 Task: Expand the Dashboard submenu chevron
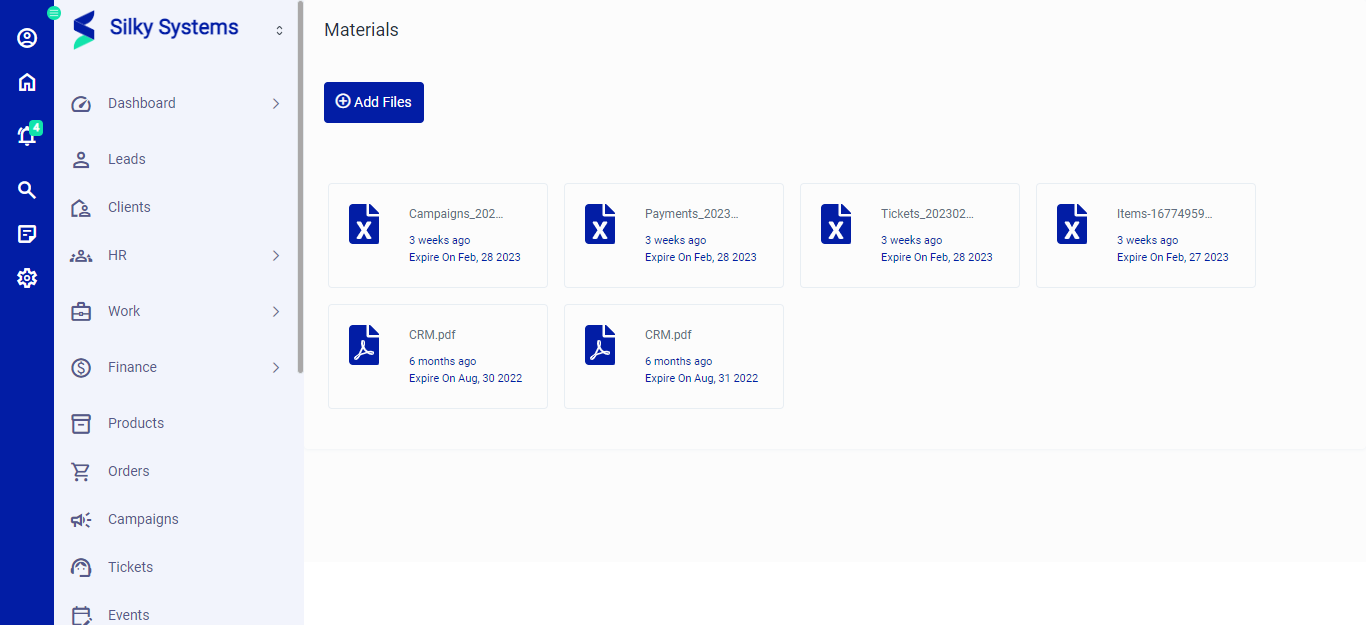[x=276, y=104]
